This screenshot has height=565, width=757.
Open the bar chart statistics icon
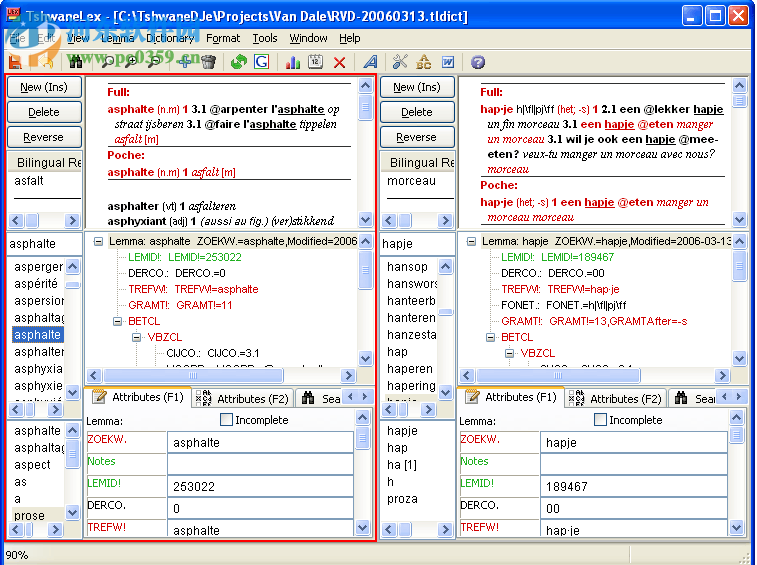292,62
